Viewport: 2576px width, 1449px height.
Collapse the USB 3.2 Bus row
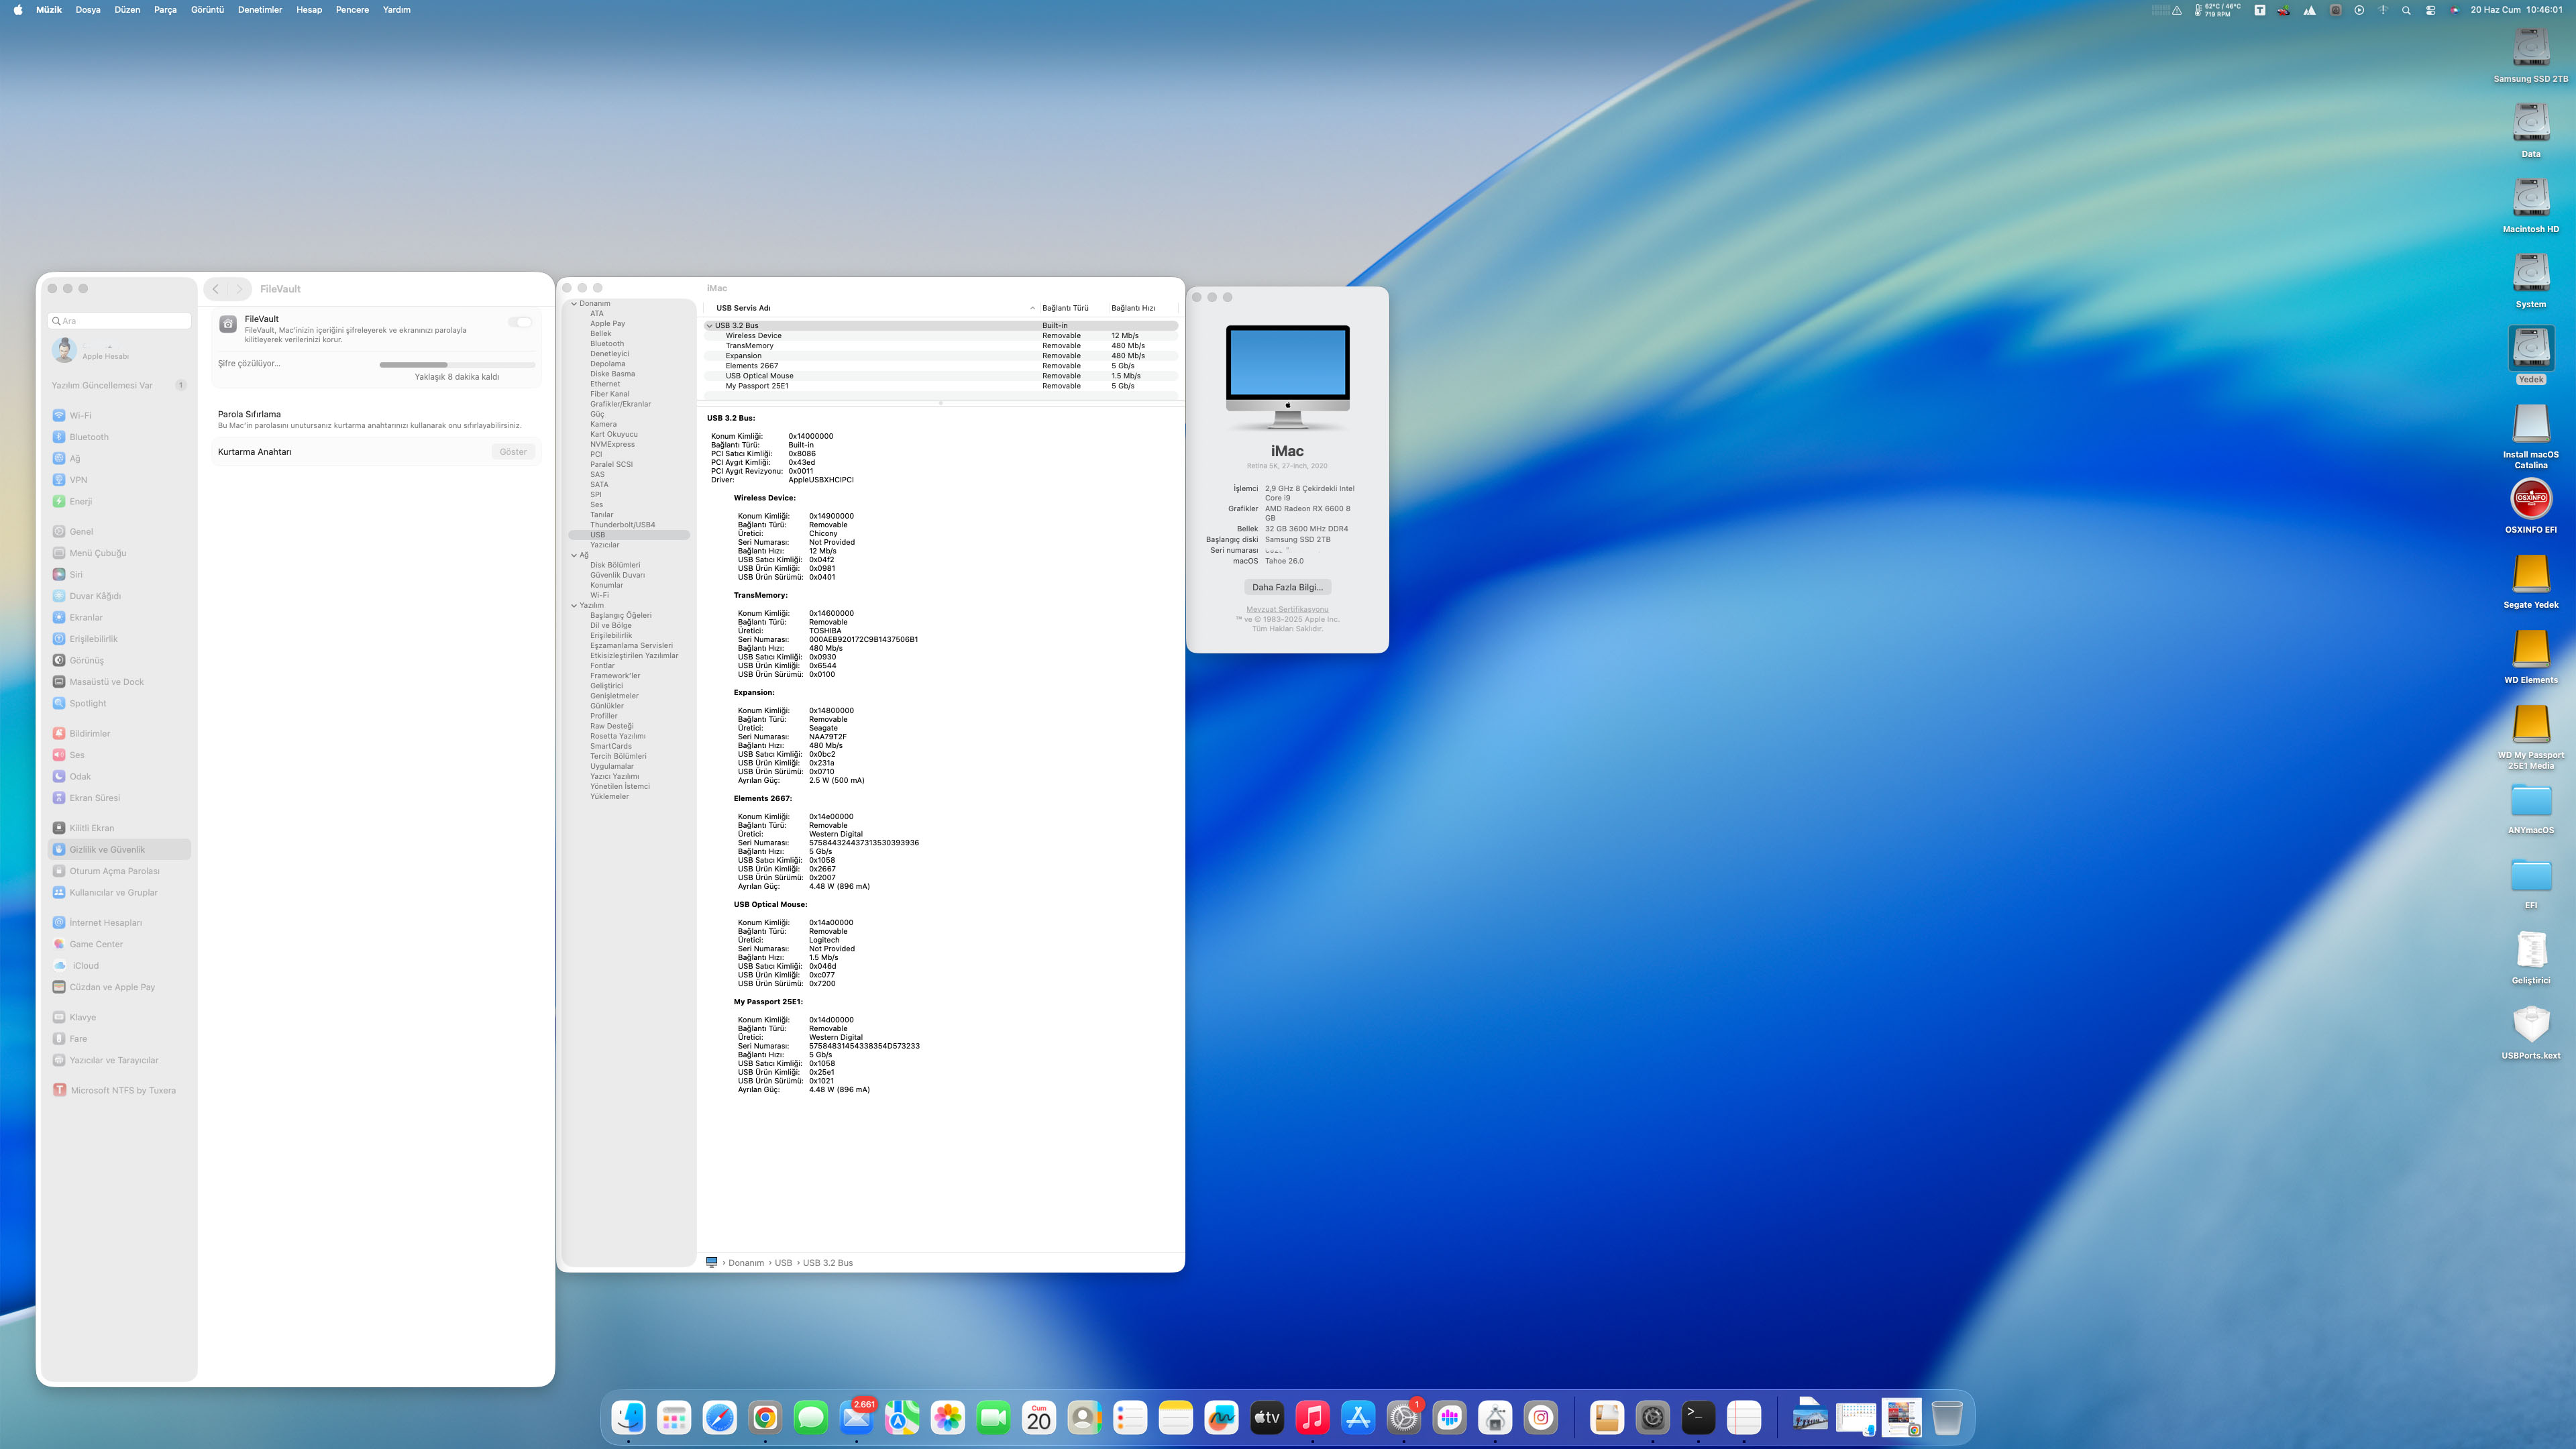coord(710,325)
